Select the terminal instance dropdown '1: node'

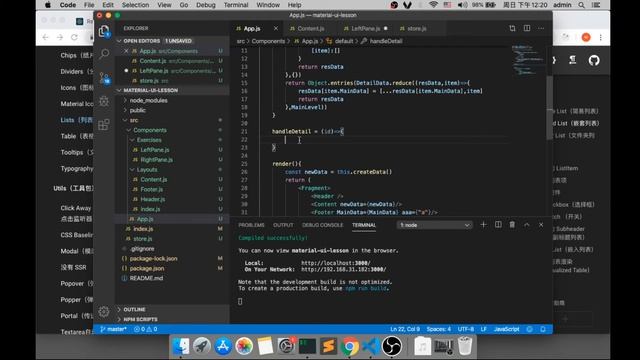(x=434, y=225)
